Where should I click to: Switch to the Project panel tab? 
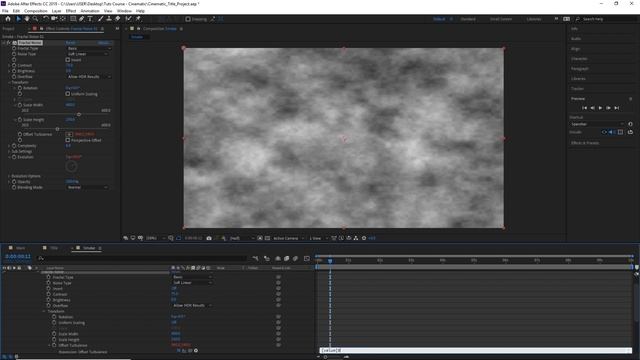pos(9,29)
